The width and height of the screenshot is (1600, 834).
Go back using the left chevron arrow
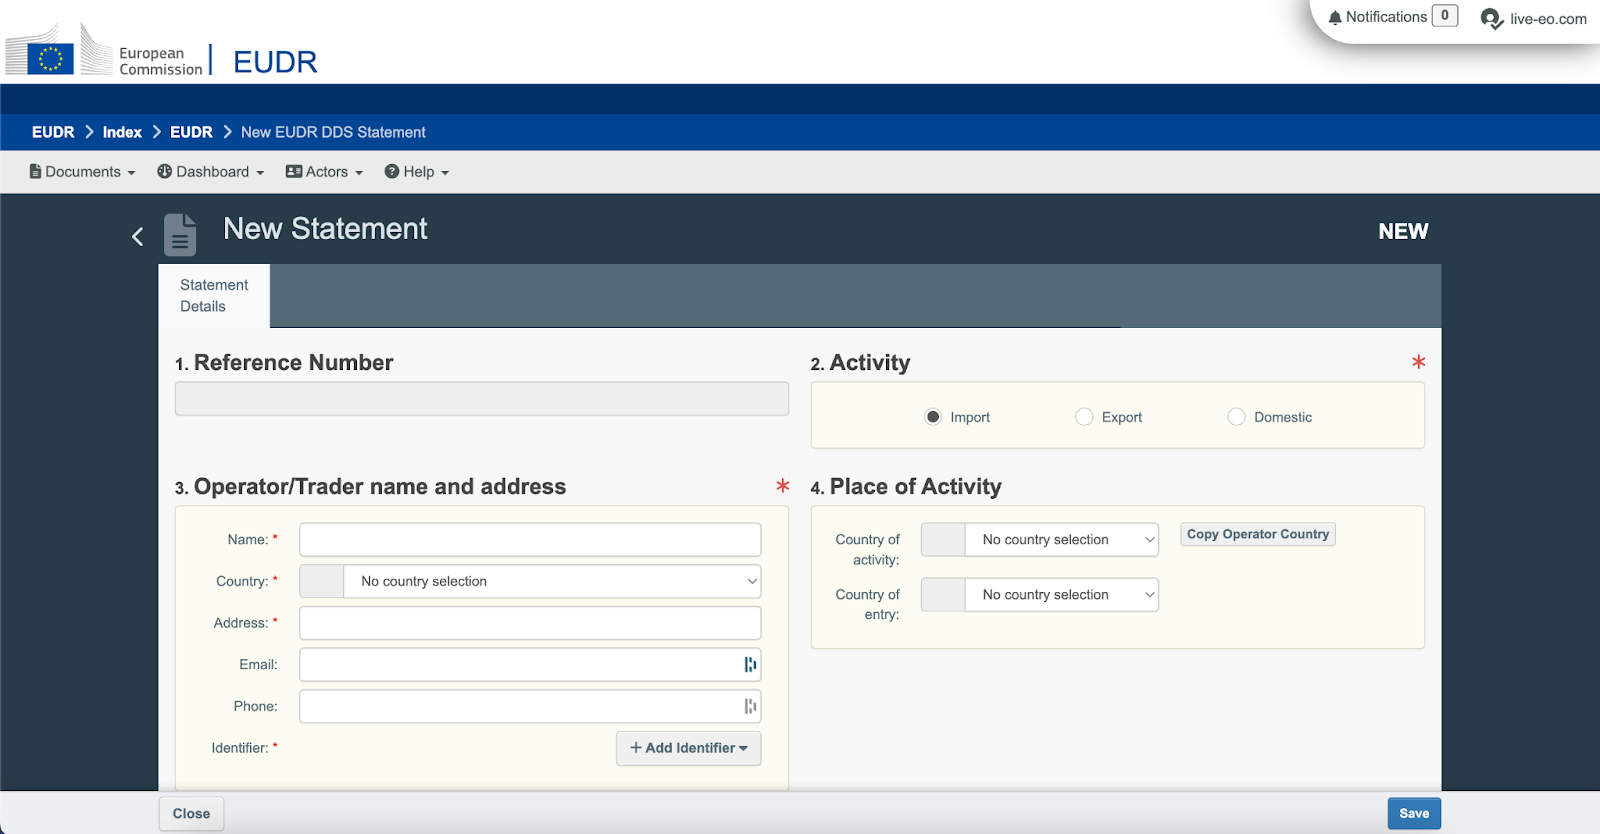point(138,236)
